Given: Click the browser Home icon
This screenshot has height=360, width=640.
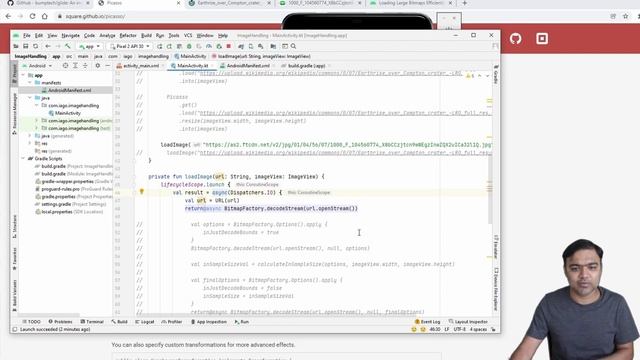Looking at the screenshot, I should coord(44,16).
